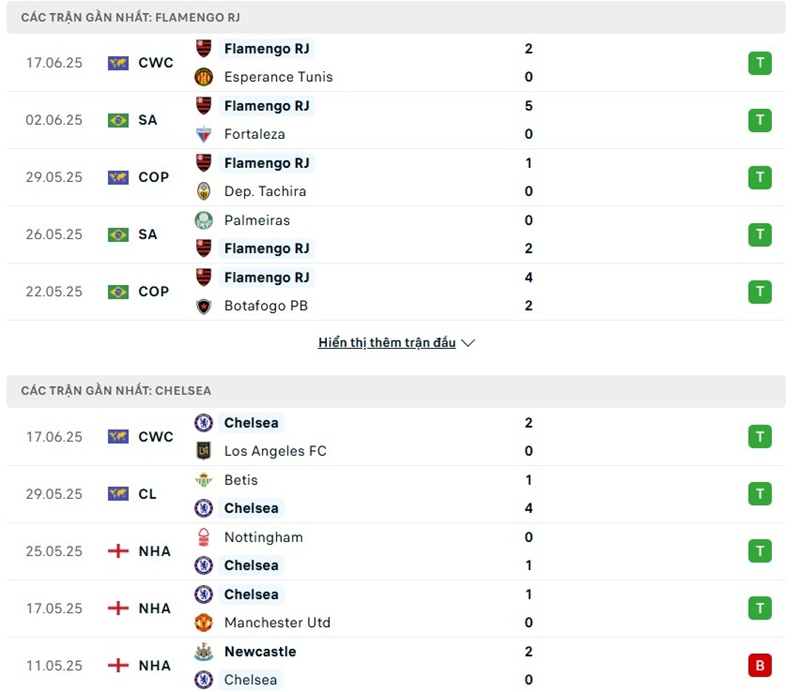The width and height of the screenshot is (800, 692).
Task: Expand with the 'Hiển thị thêm trận đấu' chevron
Action: click(x=469, y=343)
